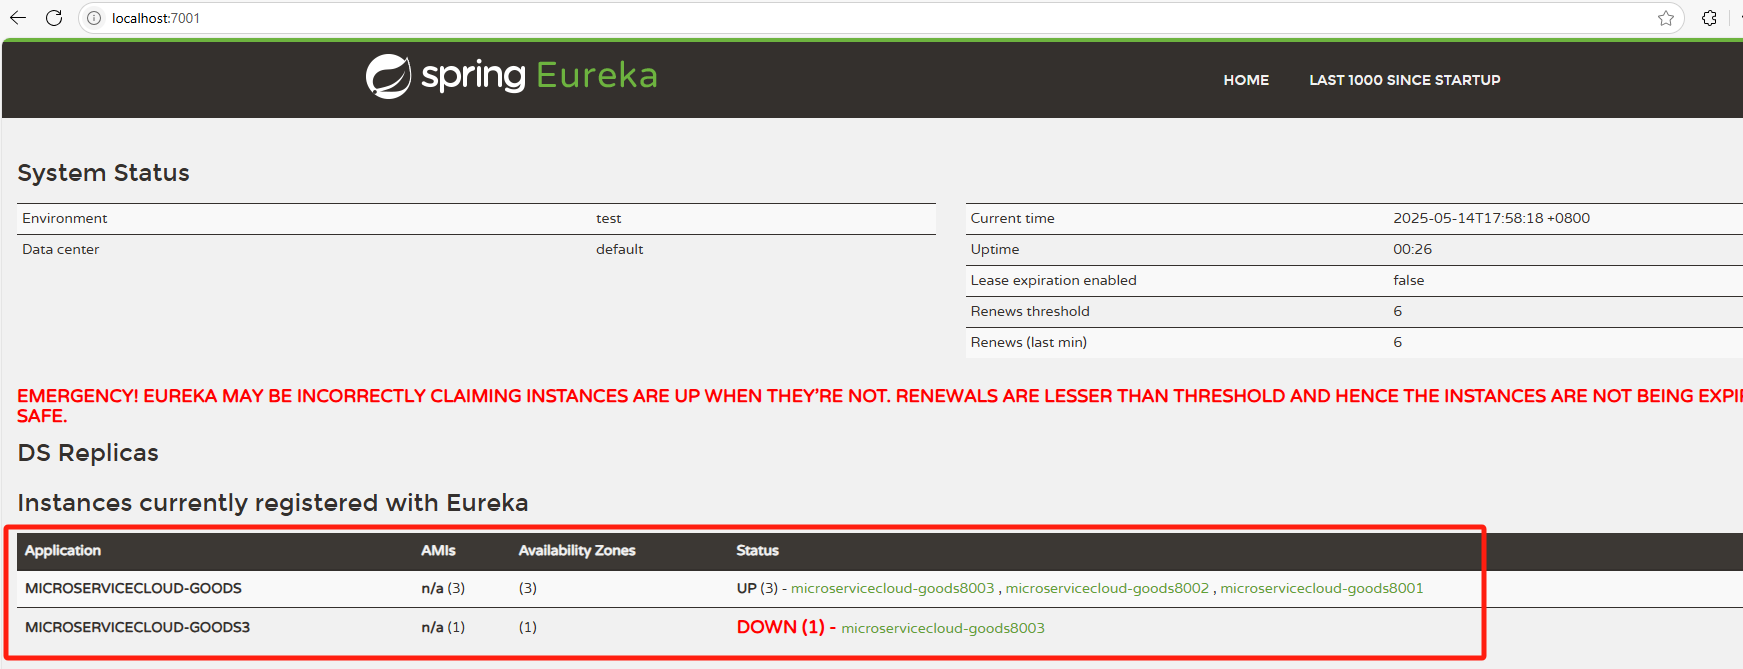Click 'Instances currently registered with Eureka' heading
The image size is (1743, 669).
pyautogui.click(x=272, y=503)
